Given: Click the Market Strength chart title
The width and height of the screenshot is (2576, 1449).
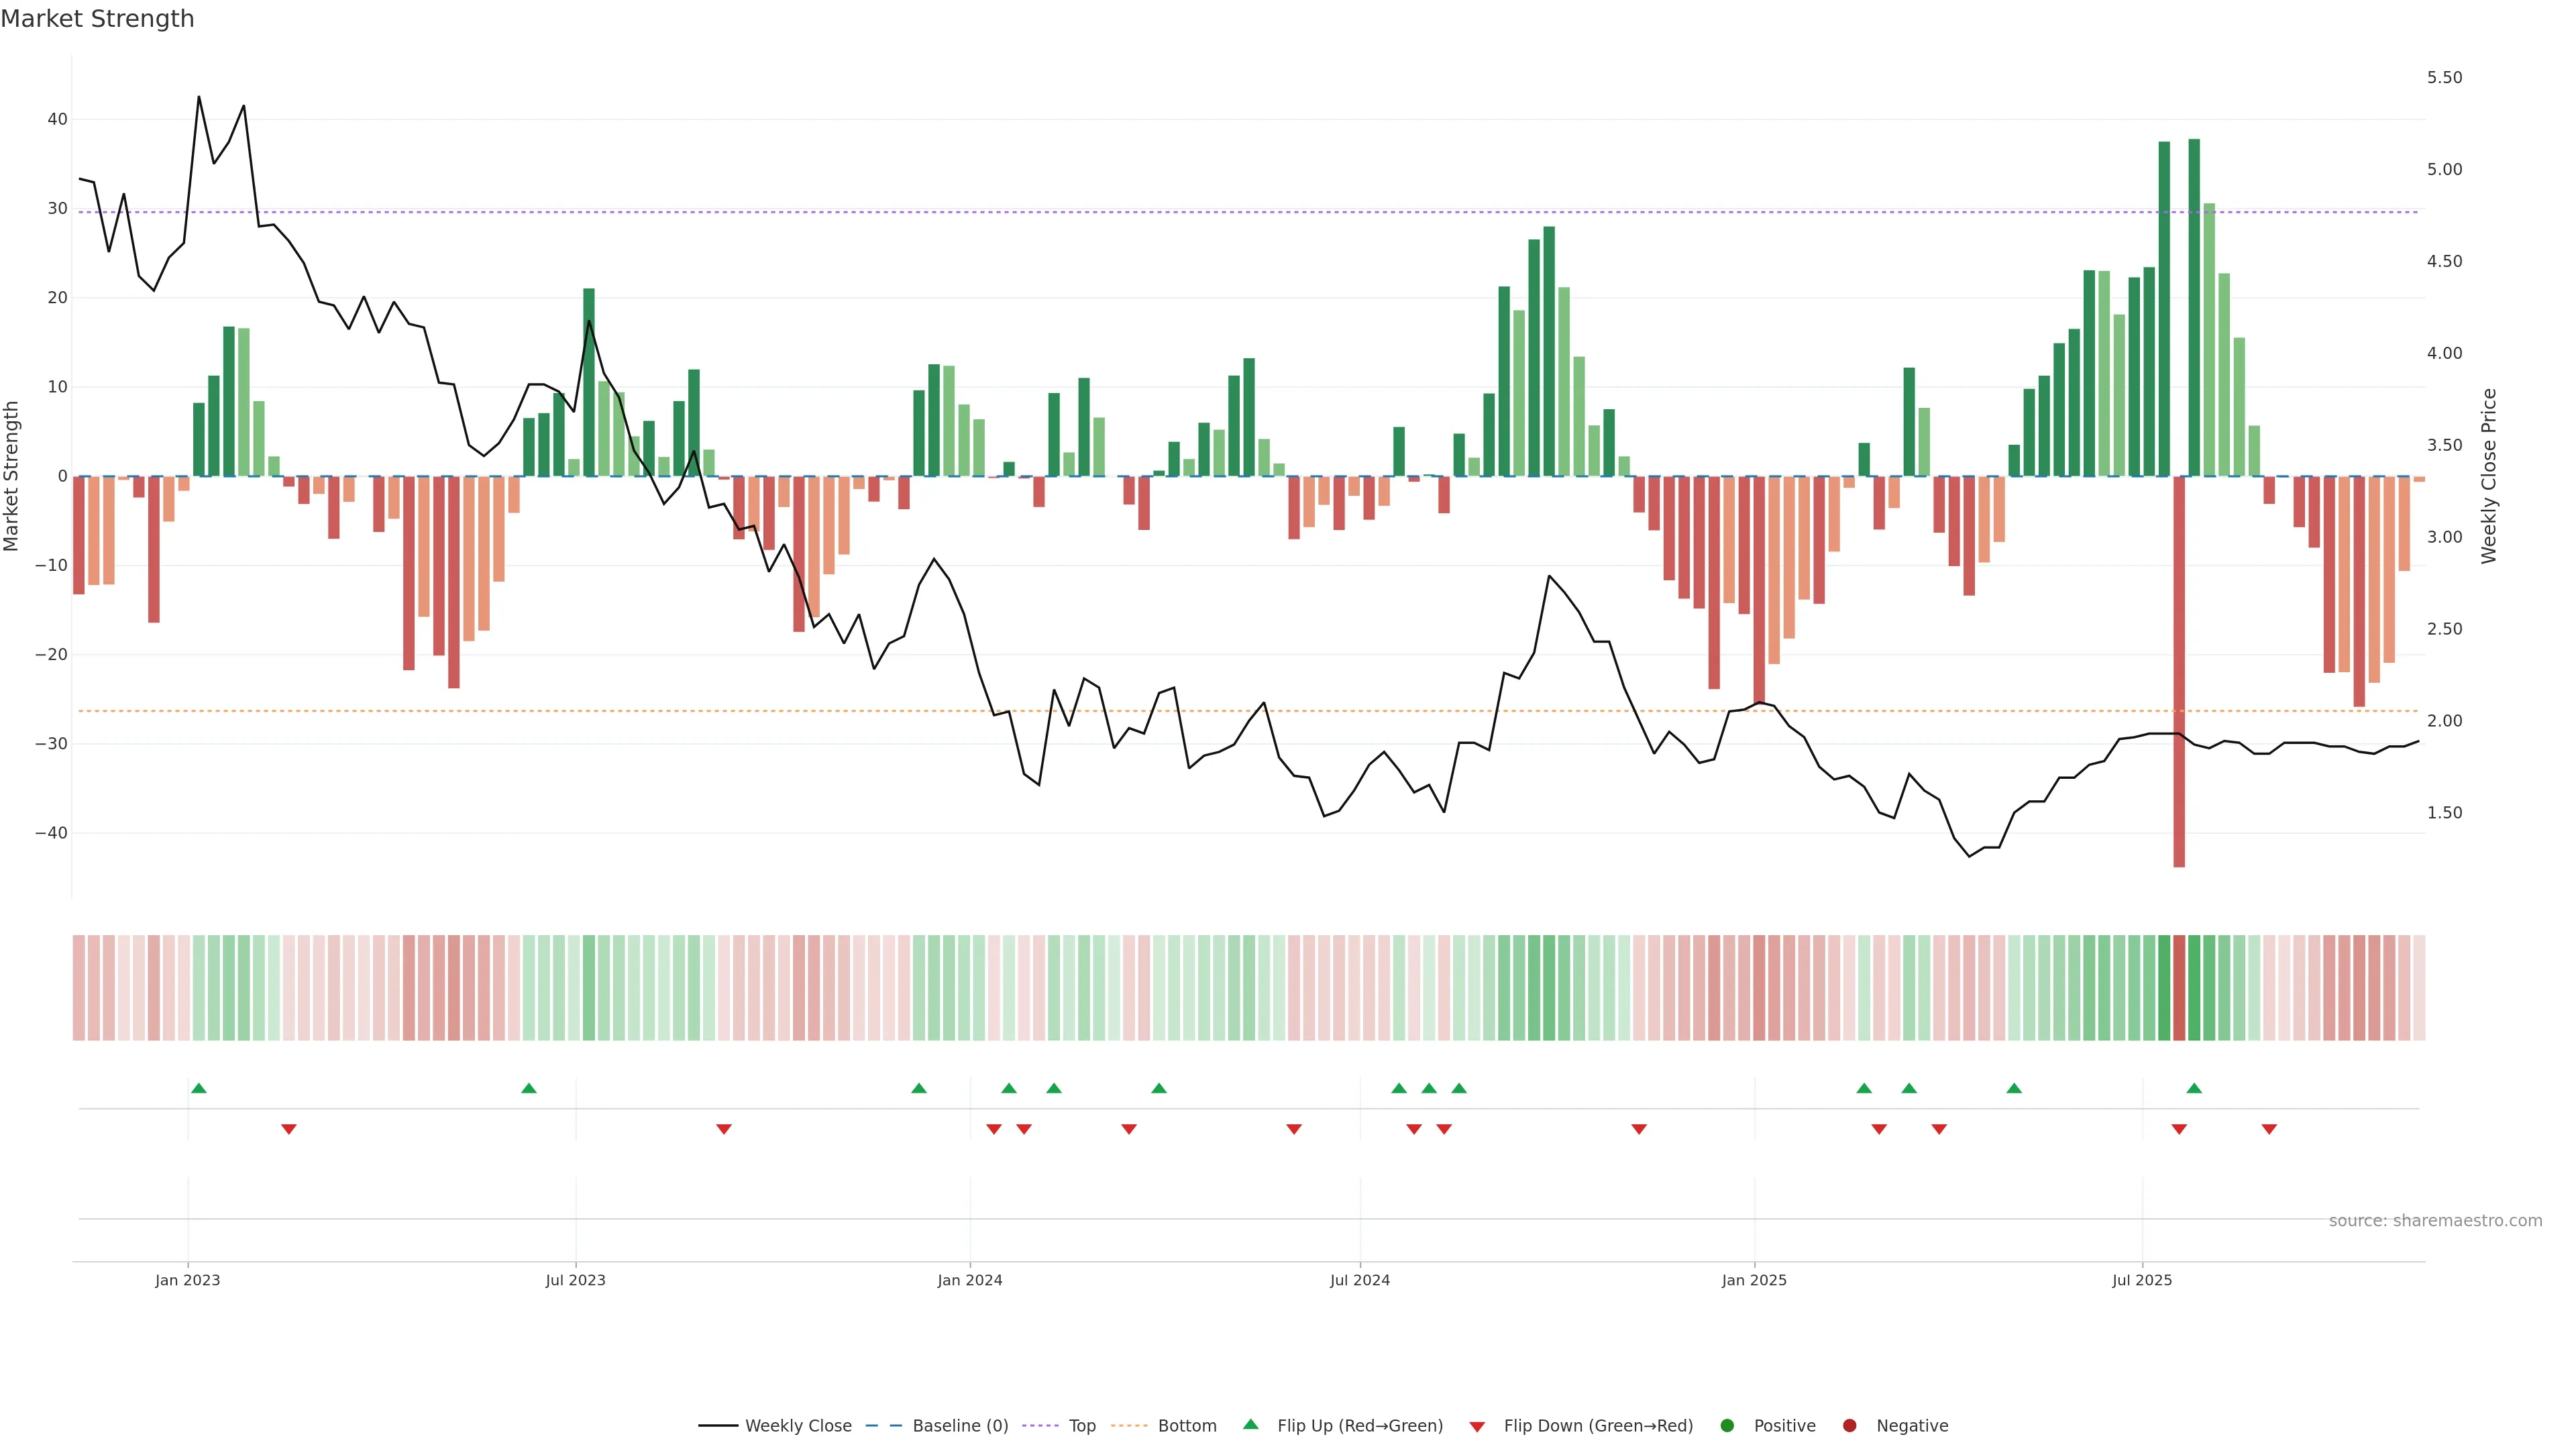Looking at the screenshot, I should click(x=97, y=19).
